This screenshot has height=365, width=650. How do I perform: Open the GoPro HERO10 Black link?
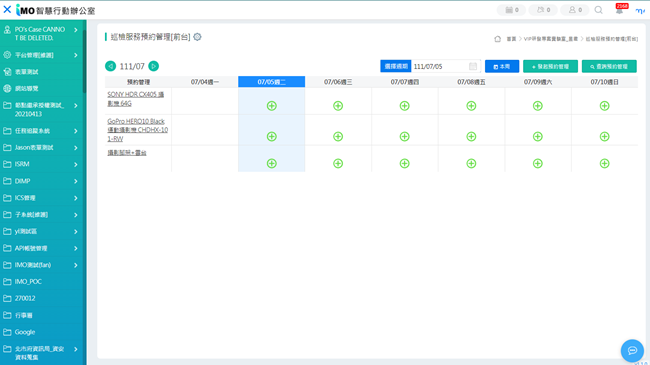click(138, 130)
